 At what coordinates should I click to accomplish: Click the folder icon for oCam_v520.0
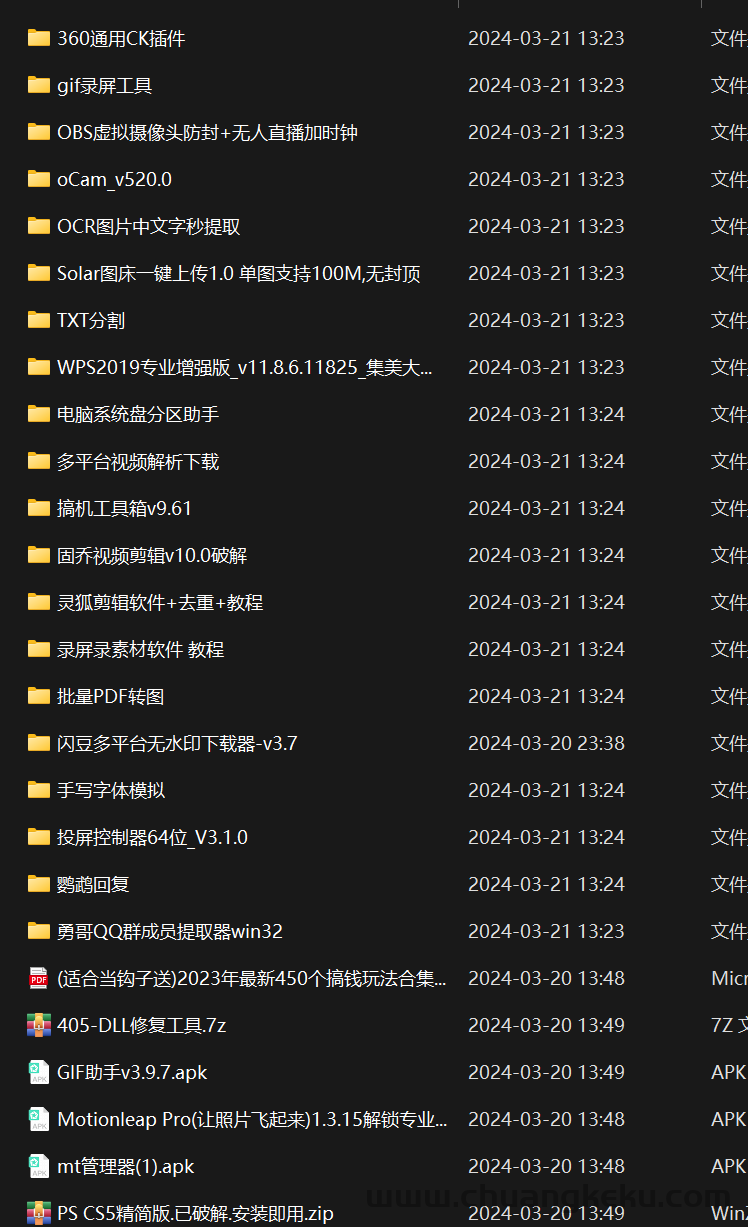(39, 179)
